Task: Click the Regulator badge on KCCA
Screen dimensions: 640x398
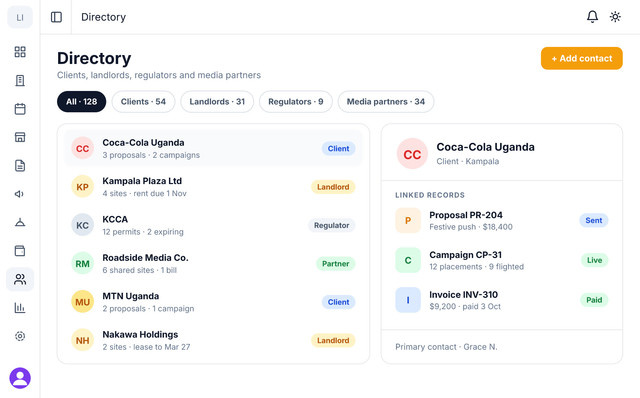Action: pyautogui.click(x=331, y=225)
